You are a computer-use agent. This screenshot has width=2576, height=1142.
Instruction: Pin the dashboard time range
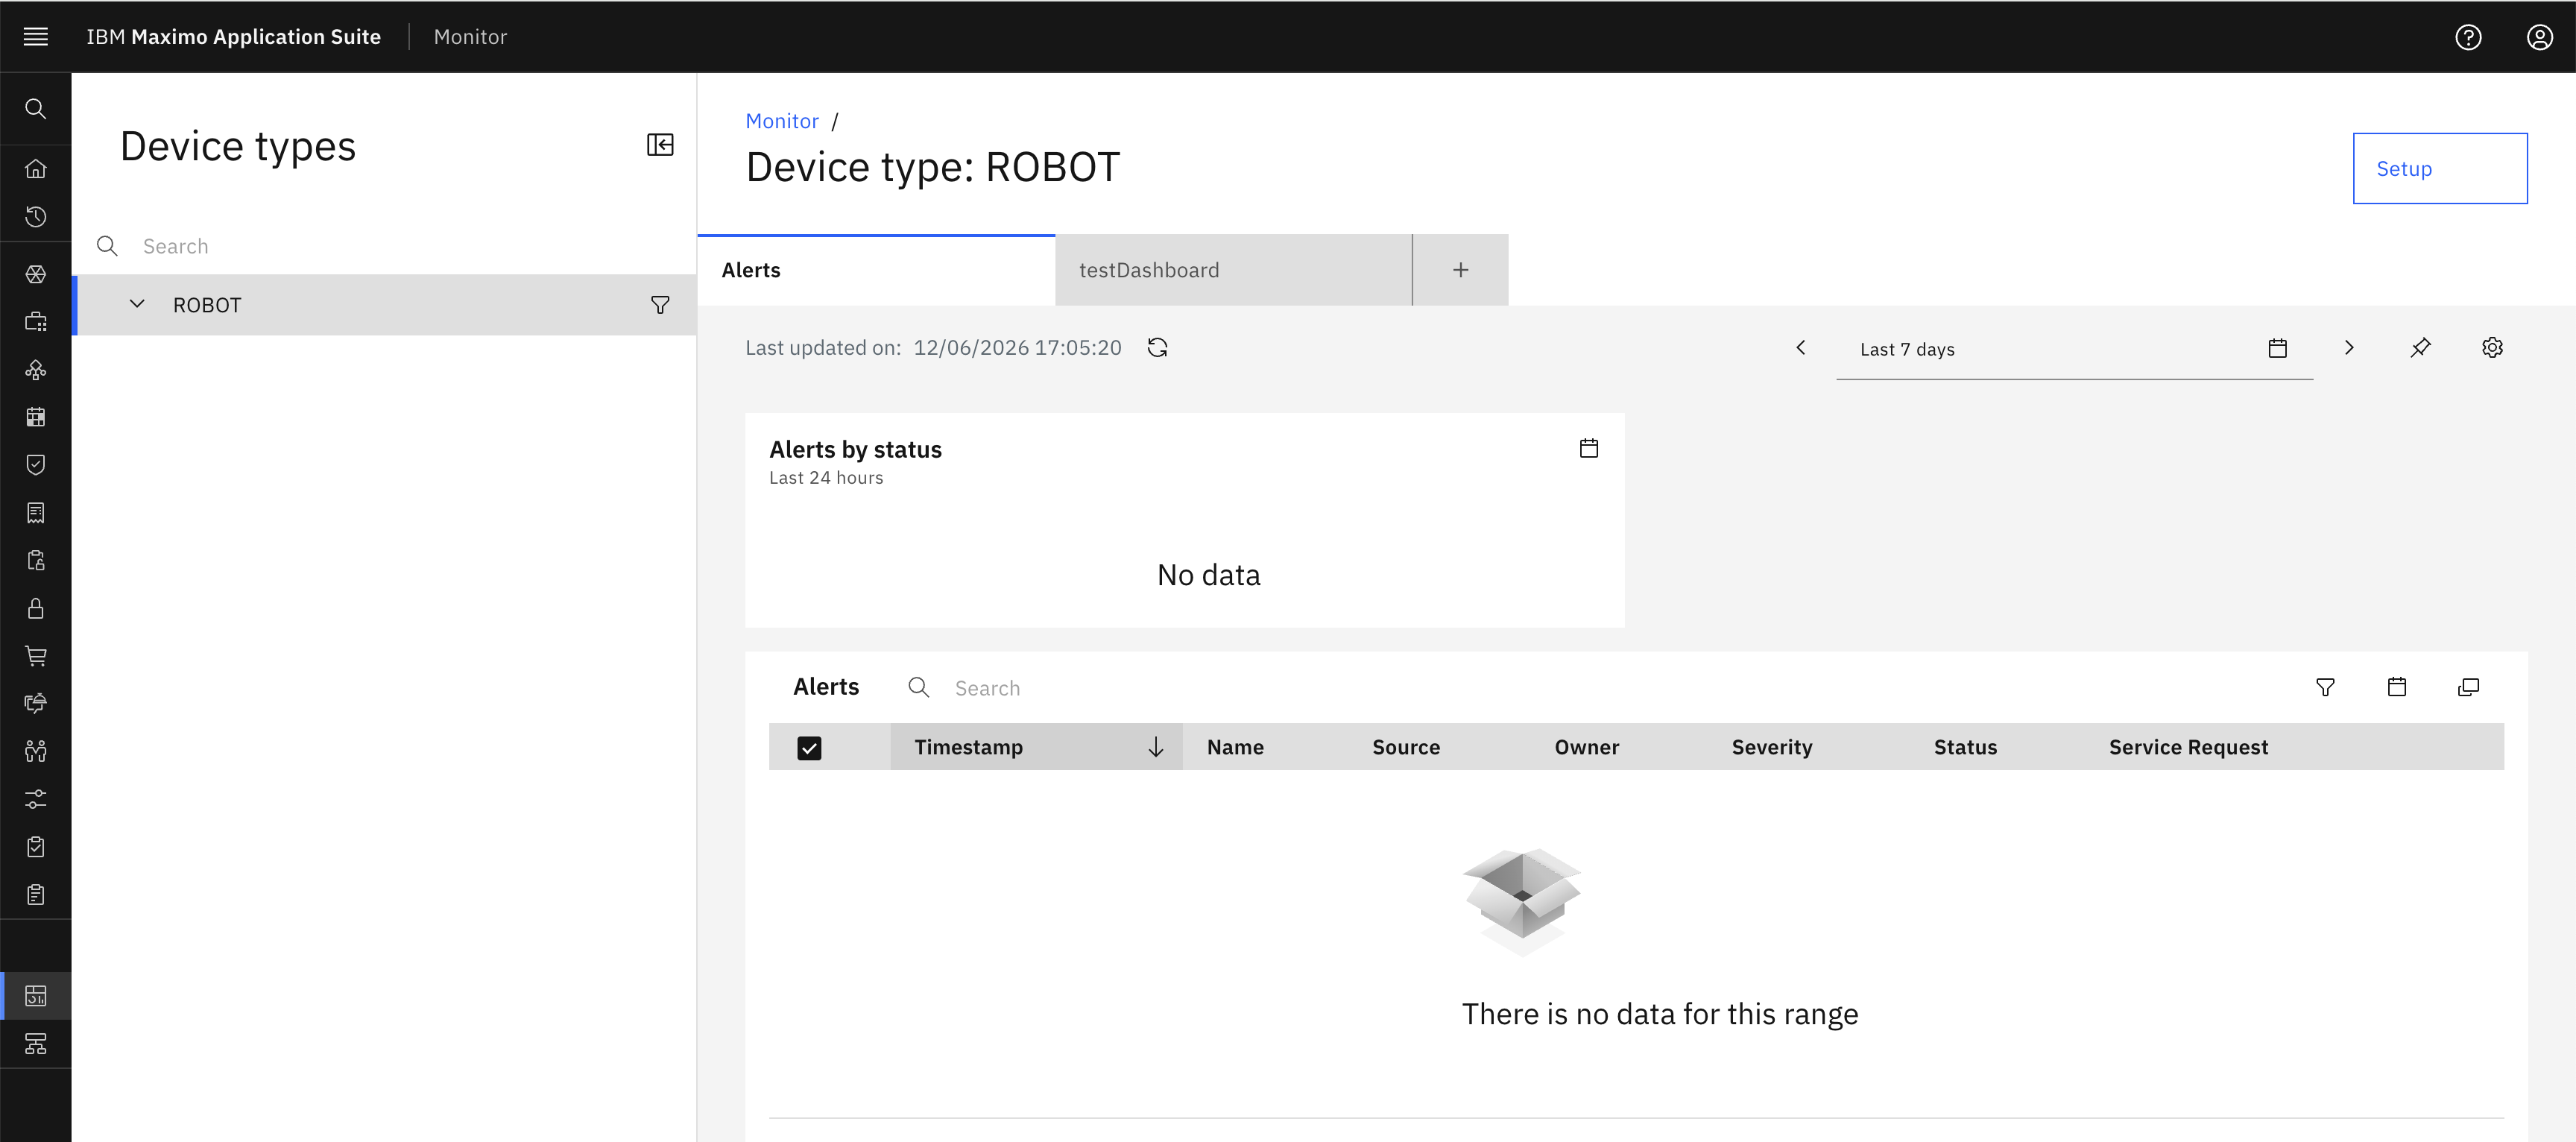pyautogui.click(x=2420, y=348)
